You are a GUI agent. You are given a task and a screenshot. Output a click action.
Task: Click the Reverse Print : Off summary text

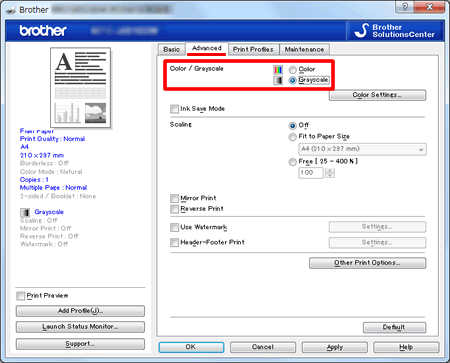49,236
